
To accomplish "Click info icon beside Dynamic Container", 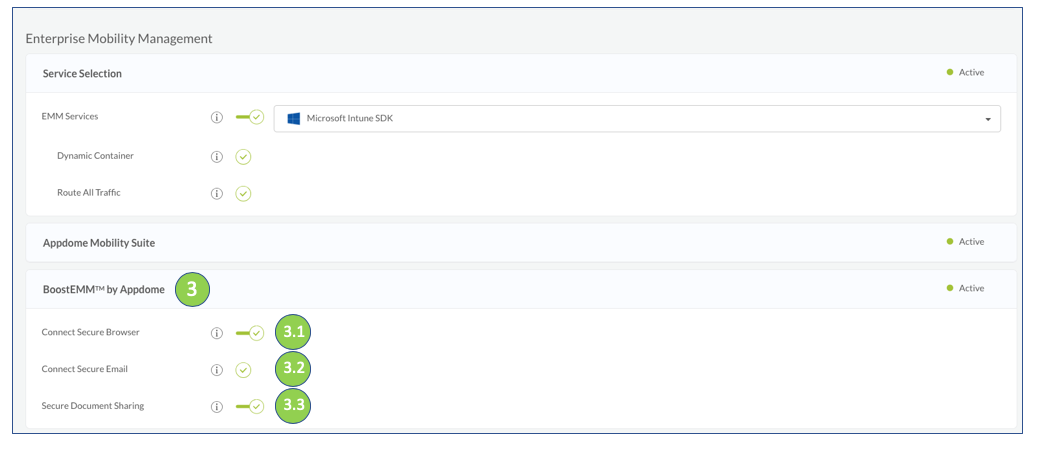I will point(217,157).
